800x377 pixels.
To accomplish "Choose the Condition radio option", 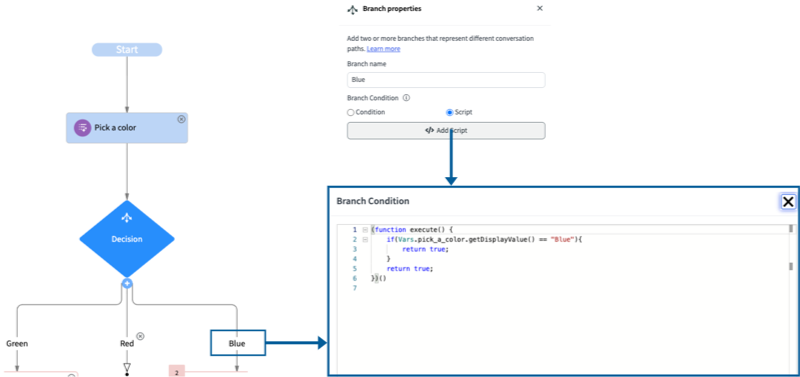I will [x=351, y=112].
